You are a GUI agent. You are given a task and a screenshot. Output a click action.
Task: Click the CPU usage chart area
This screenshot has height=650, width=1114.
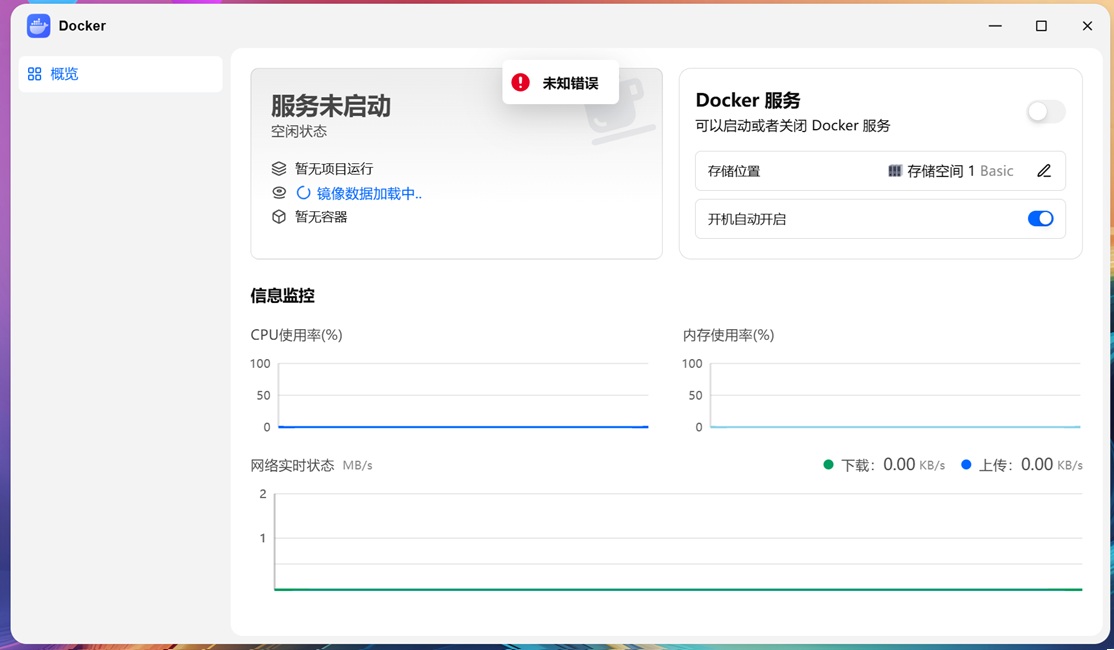[x=463, y=395]
